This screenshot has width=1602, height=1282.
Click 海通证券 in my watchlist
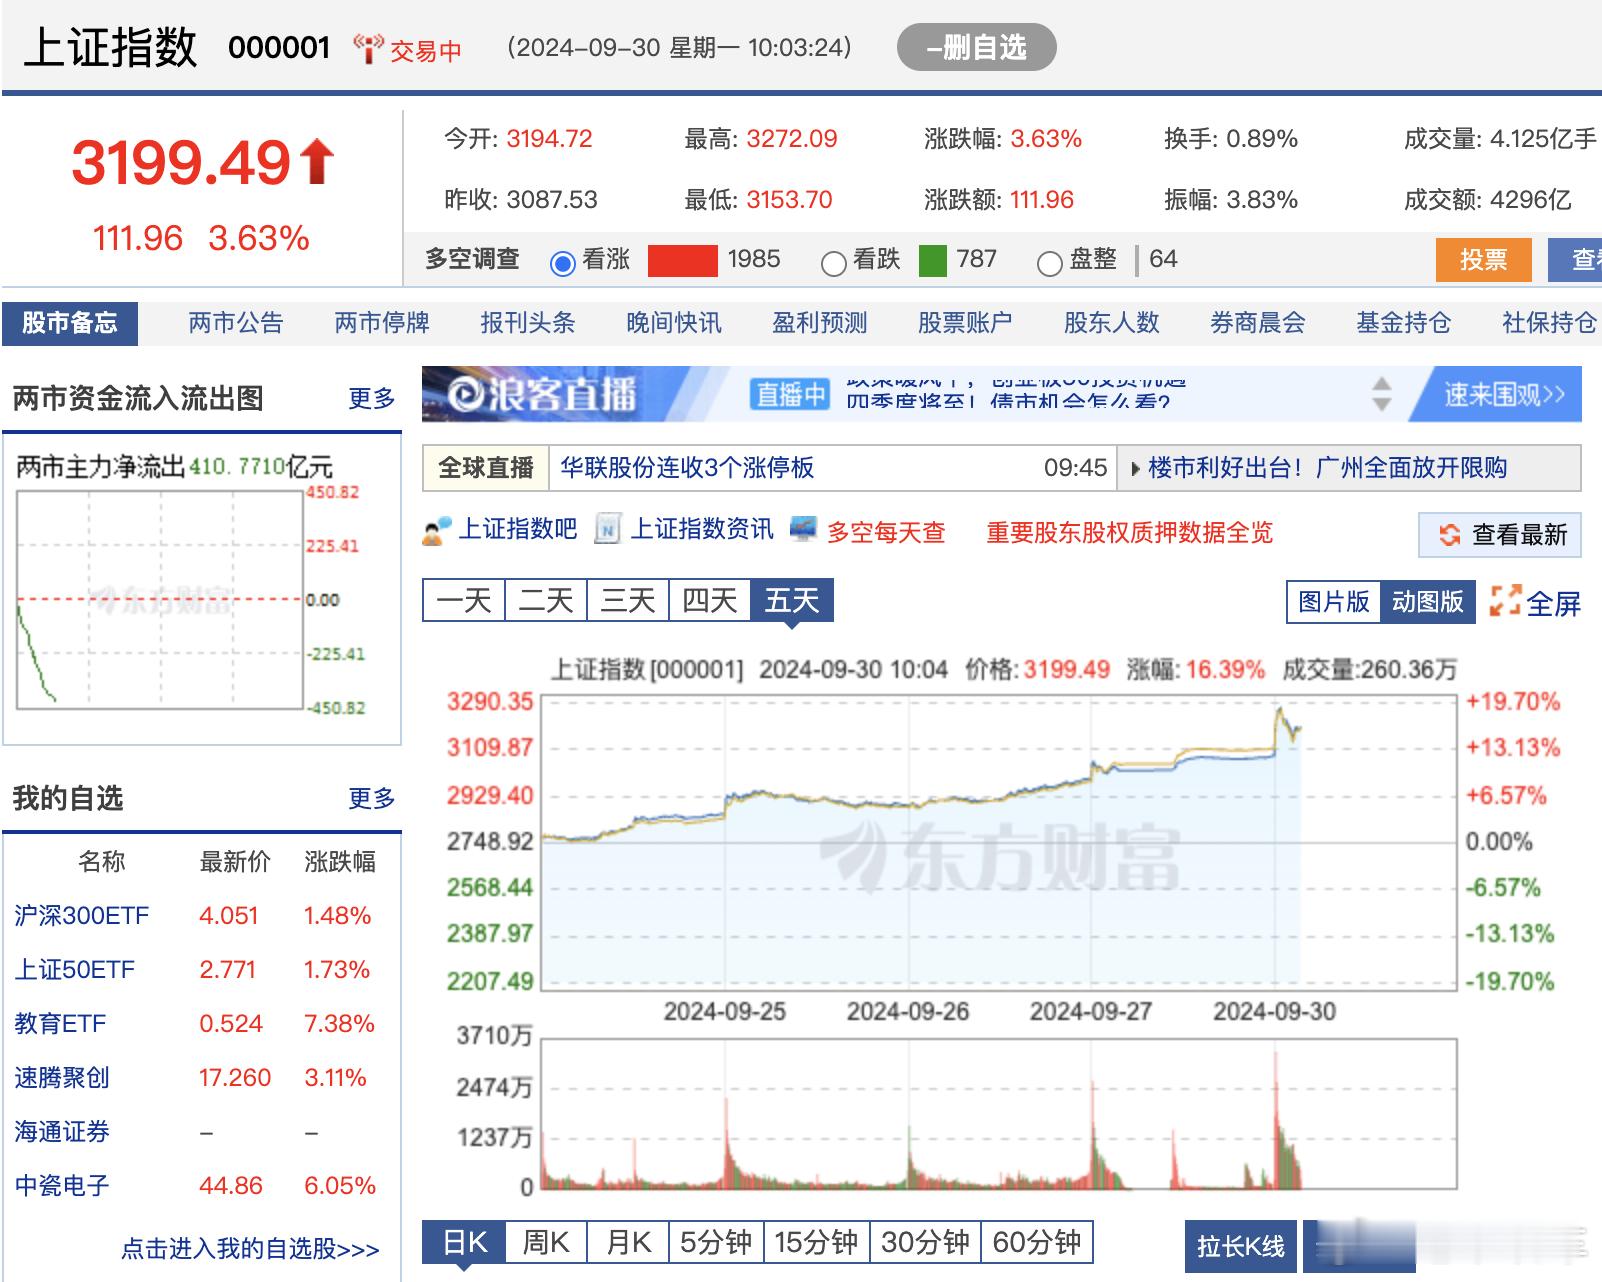tap(62, 1132)
